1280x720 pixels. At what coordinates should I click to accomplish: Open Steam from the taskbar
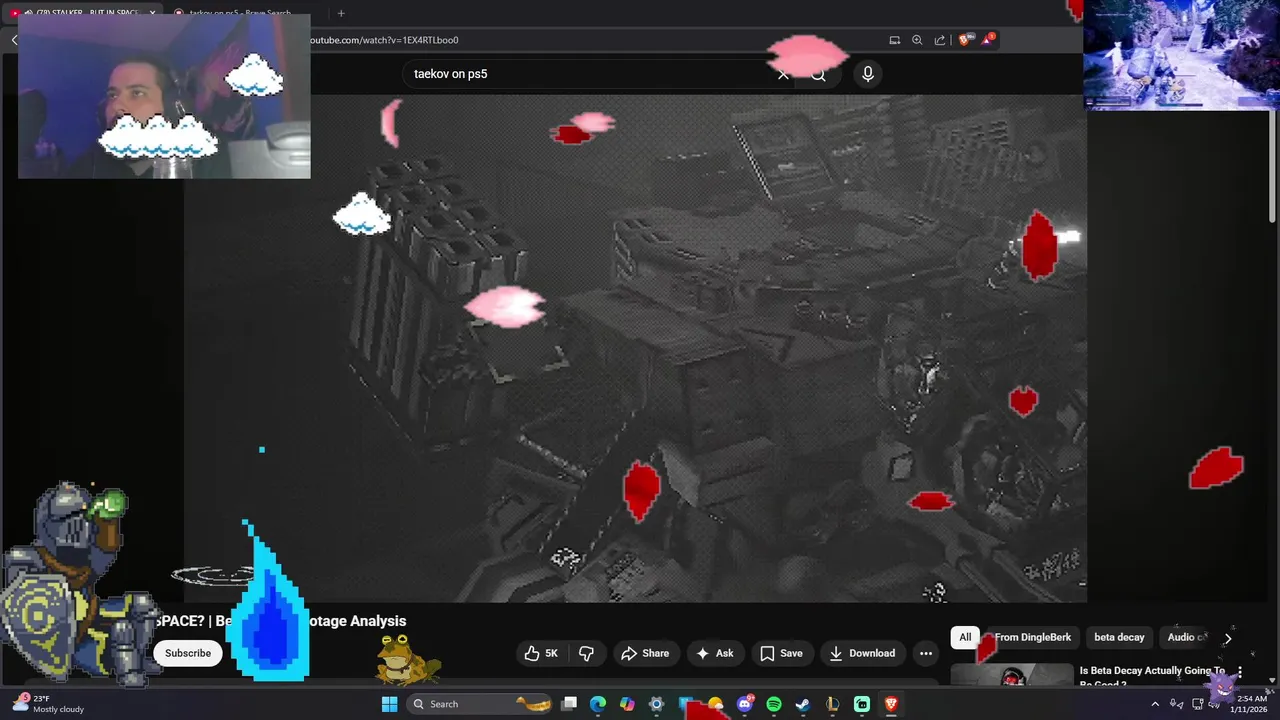tap(803, 704)
